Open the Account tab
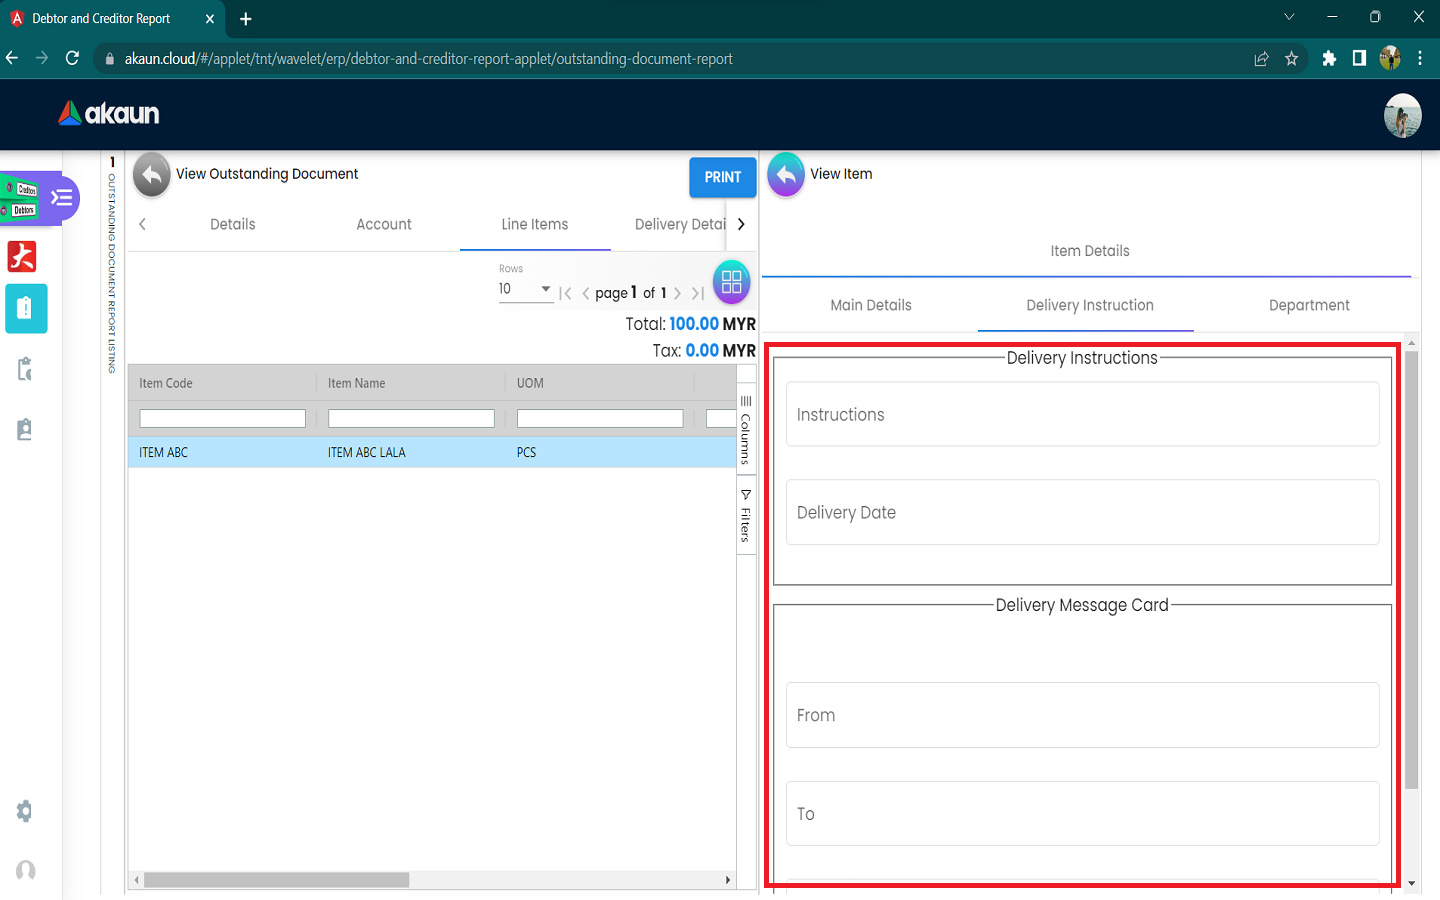Viewport: 1440px width, 900px height. pos(384,225)
